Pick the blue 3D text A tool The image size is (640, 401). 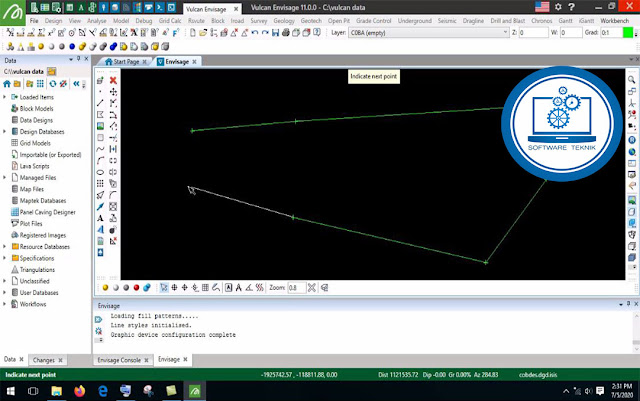click(100, 229)
